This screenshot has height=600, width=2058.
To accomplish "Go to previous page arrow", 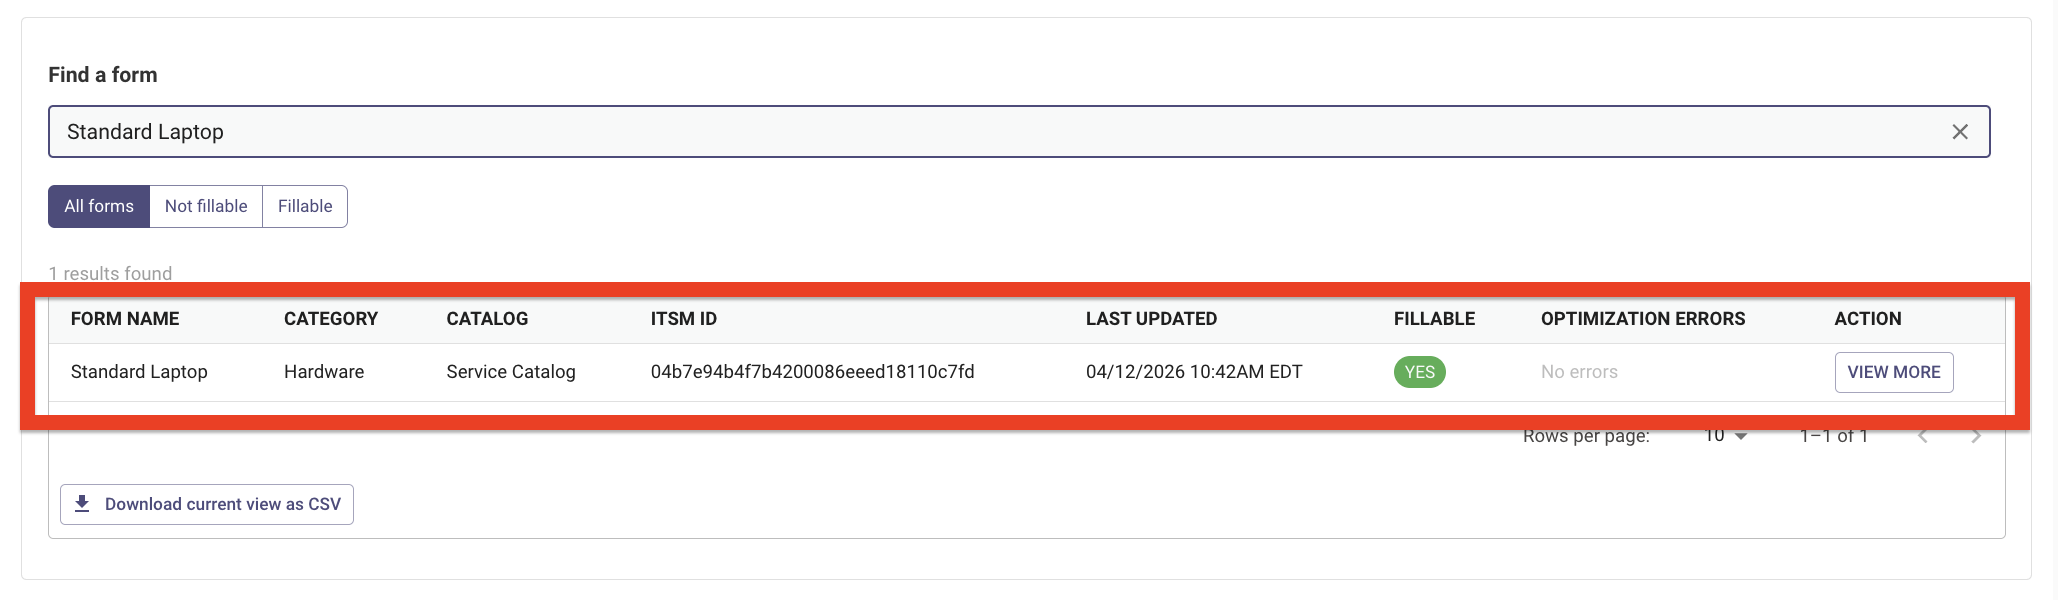I will click(1923, 436).
